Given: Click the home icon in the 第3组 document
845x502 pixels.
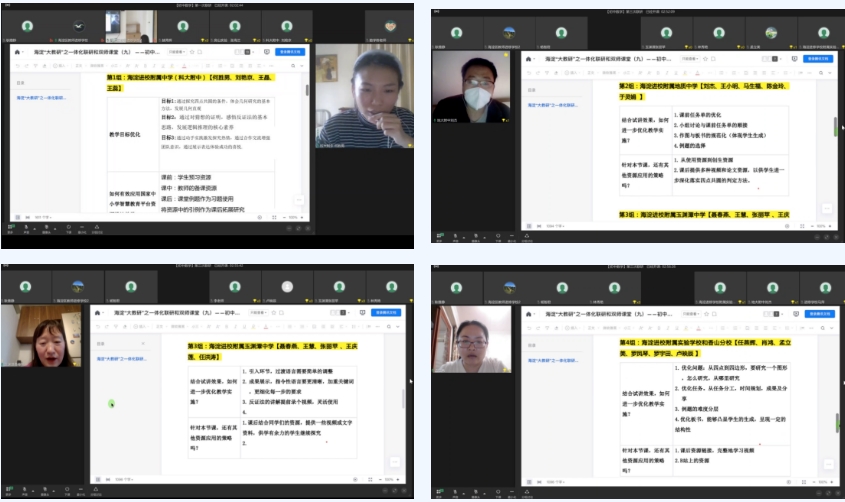Looking at the screenshot, I should 97,313.
